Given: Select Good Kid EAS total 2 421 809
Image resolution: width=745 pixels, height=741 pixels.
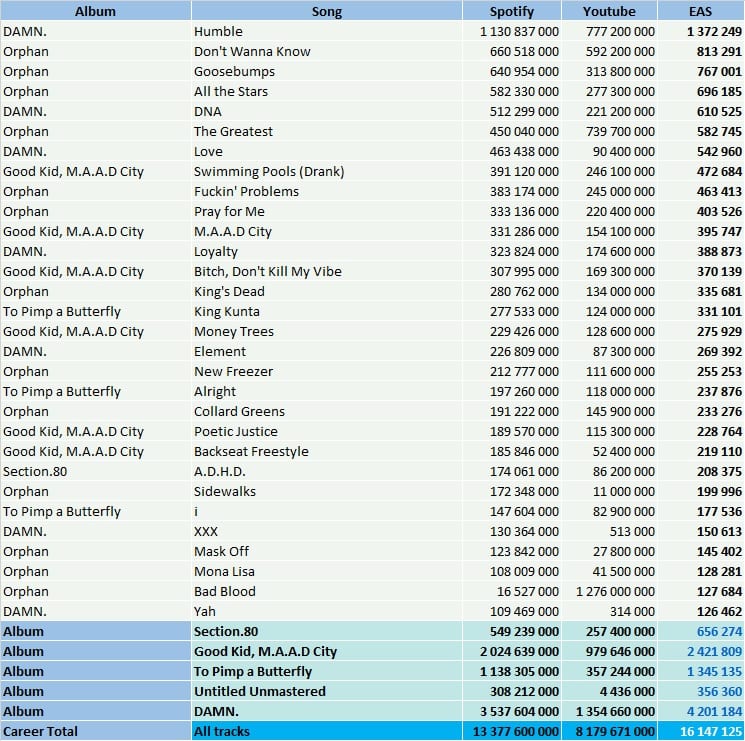Looking at the screenshot, I should (714, 651).
